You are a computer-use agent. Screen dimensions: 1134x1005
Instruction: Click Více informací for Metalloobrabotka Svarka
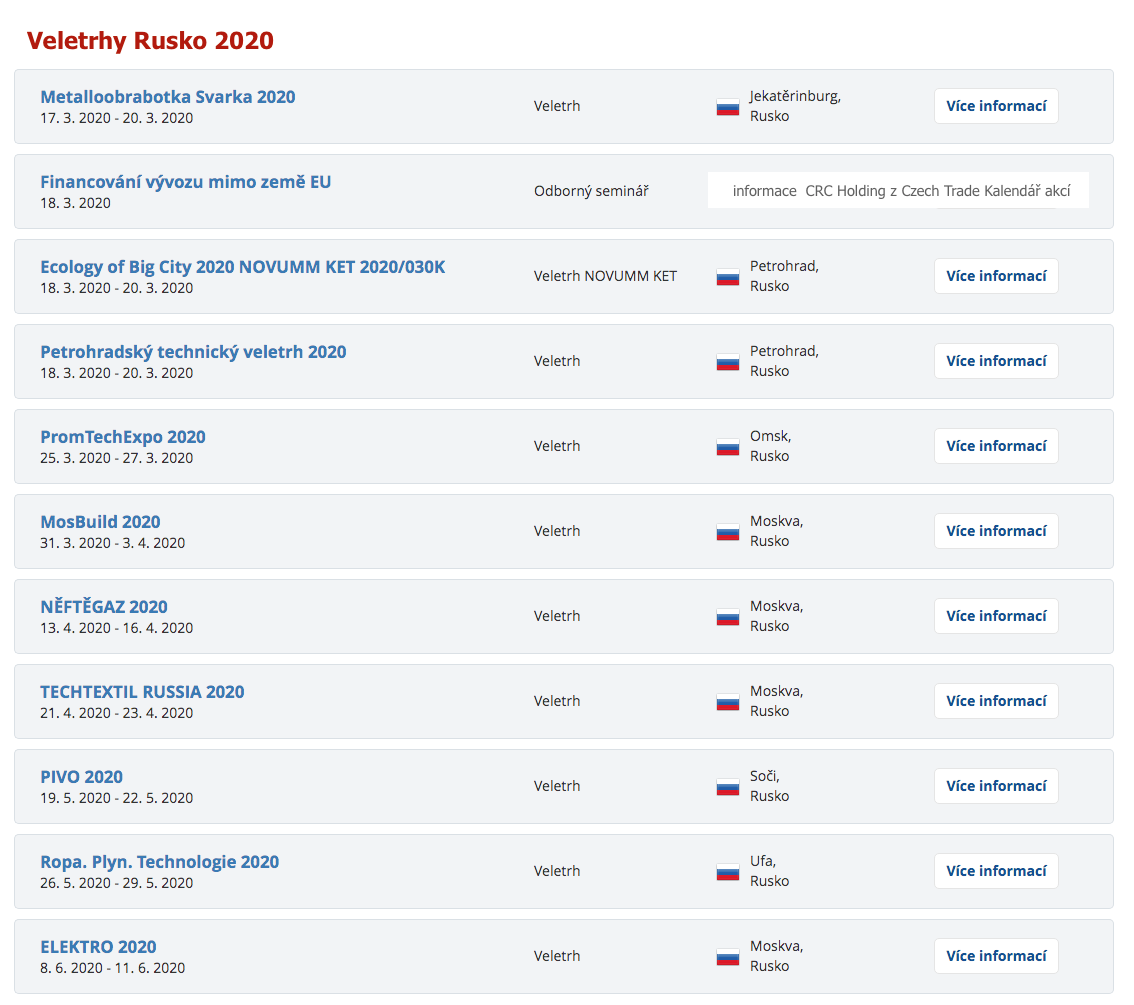coord(996,106)
